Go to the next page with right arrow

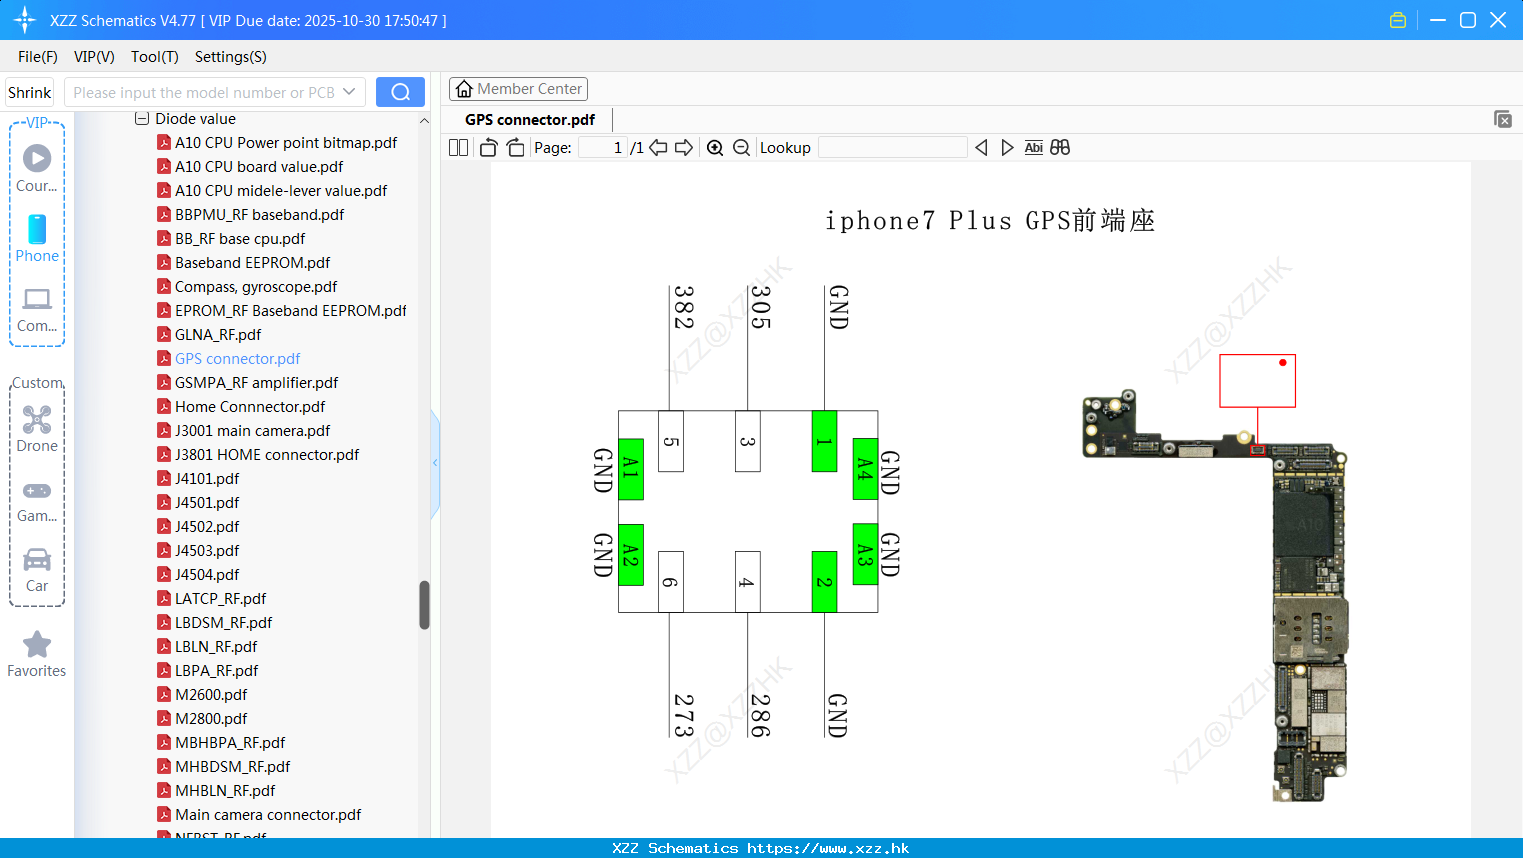click(684, 148)
